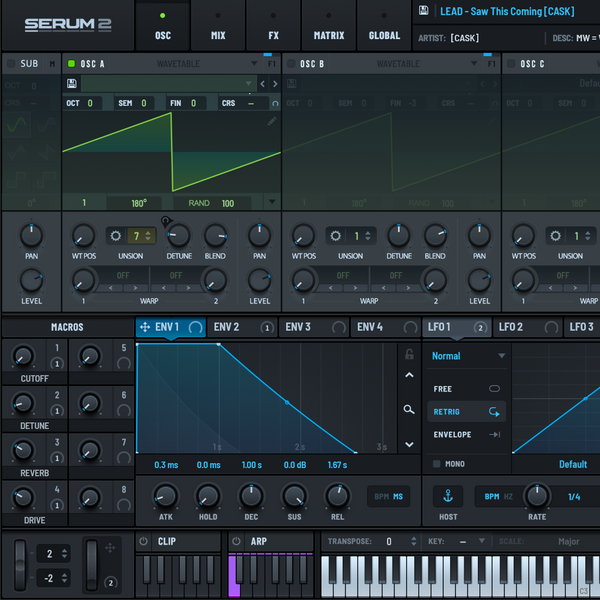Expand OSC A phase options arrow
Image resolution: width=600 pixels, height=600 pixels.
[272, 202]
